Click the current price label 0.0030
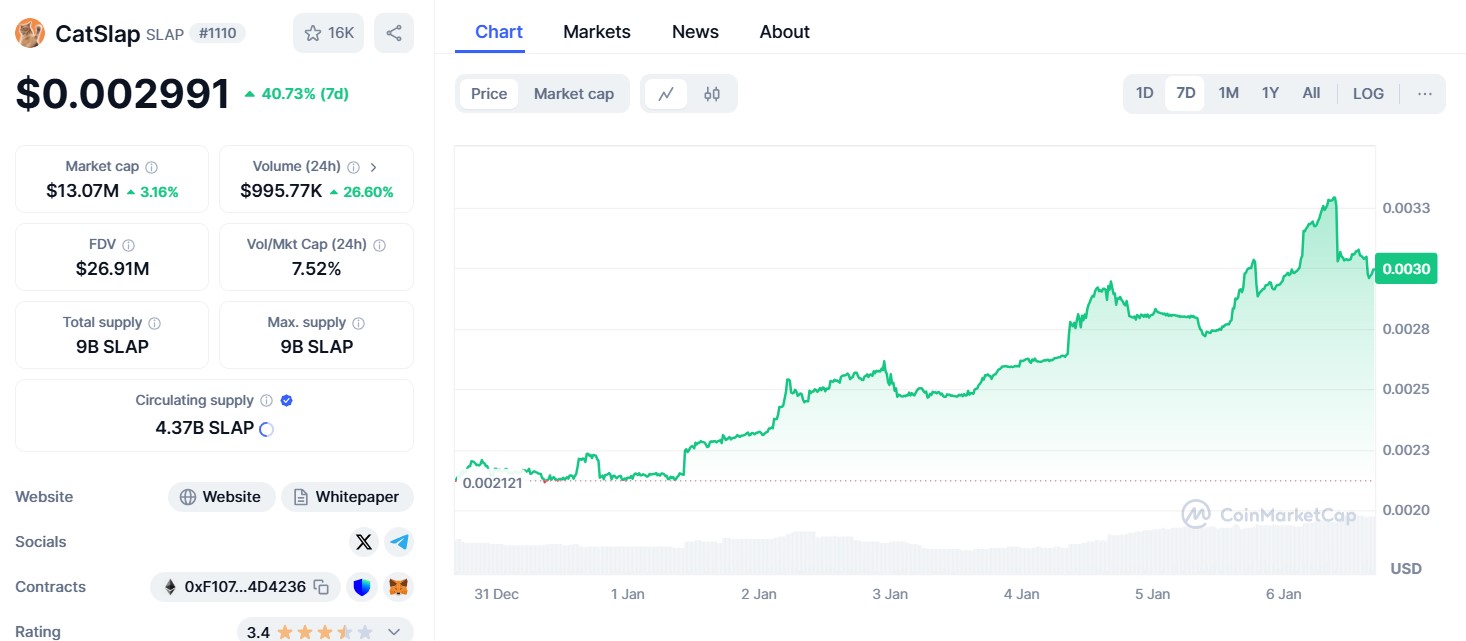 pos(1406,268)
